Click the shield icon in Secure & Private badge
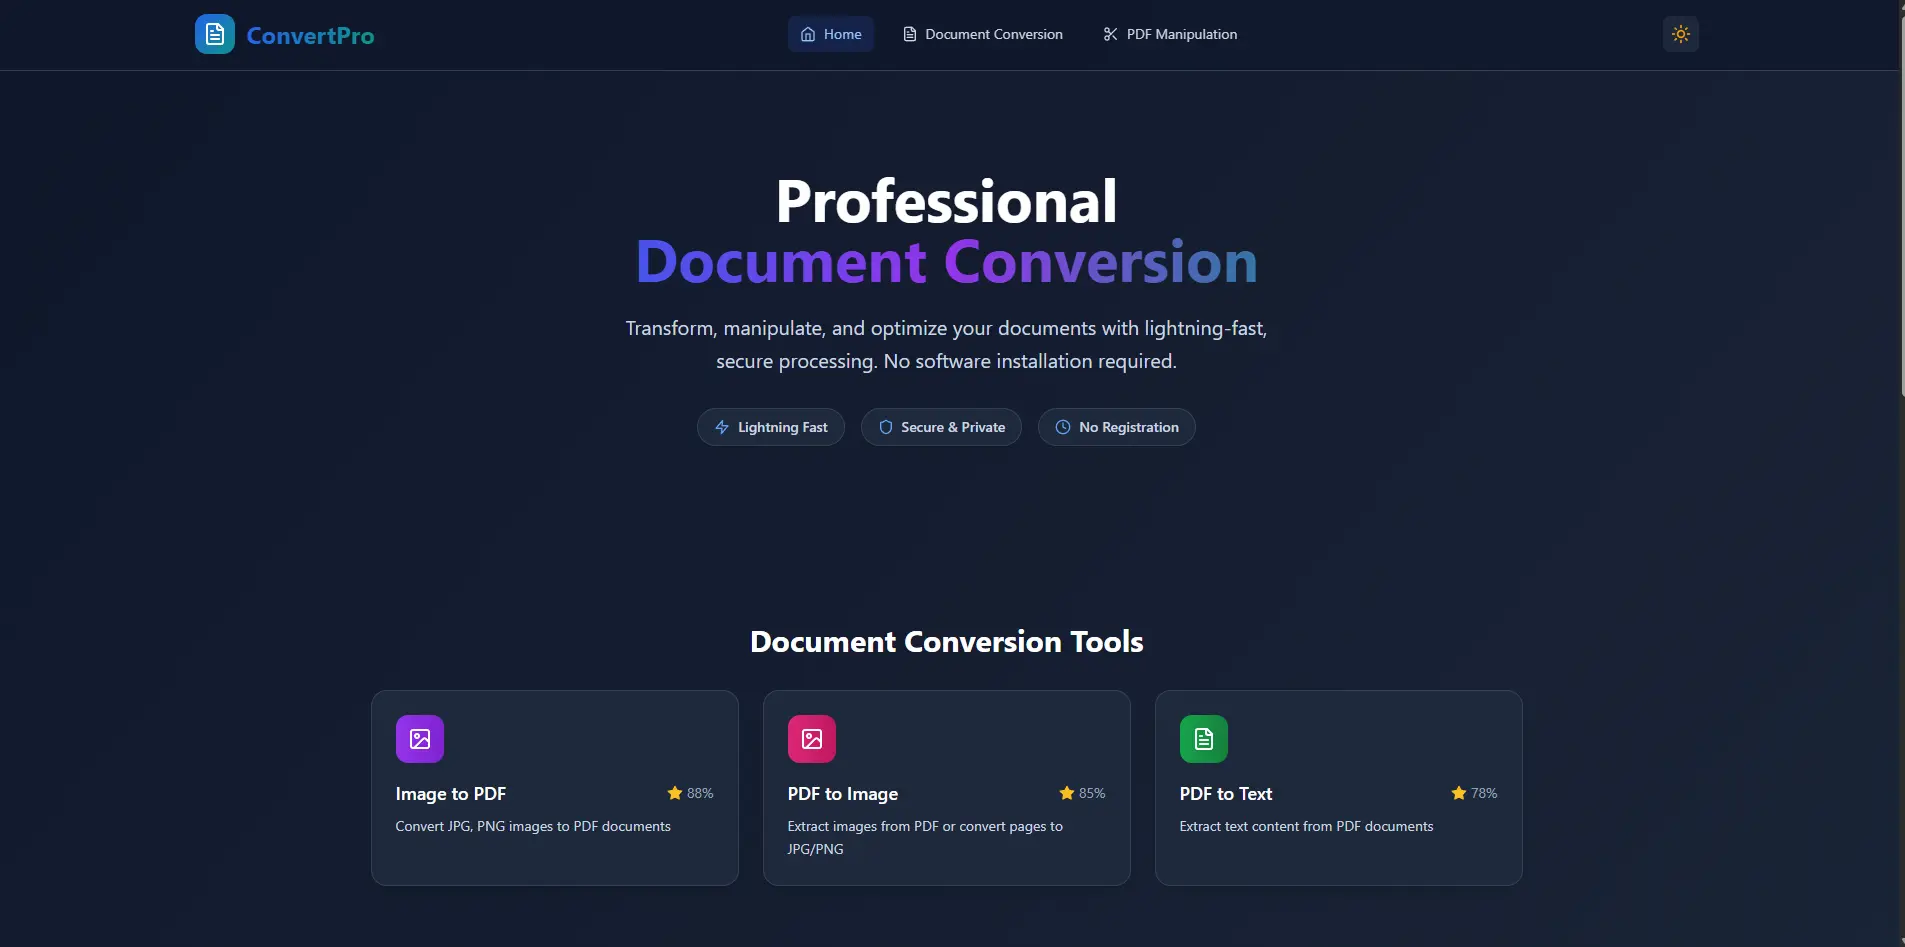 tap(887, 427)
